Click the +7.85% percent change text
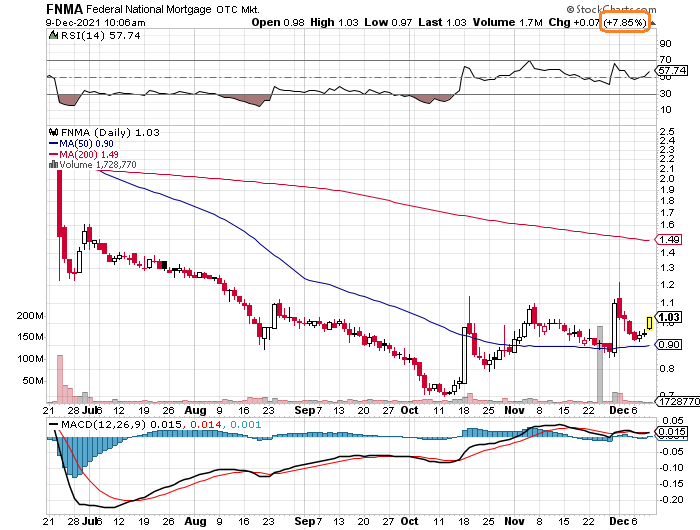 pyautogui.click(x=625, y=23)
